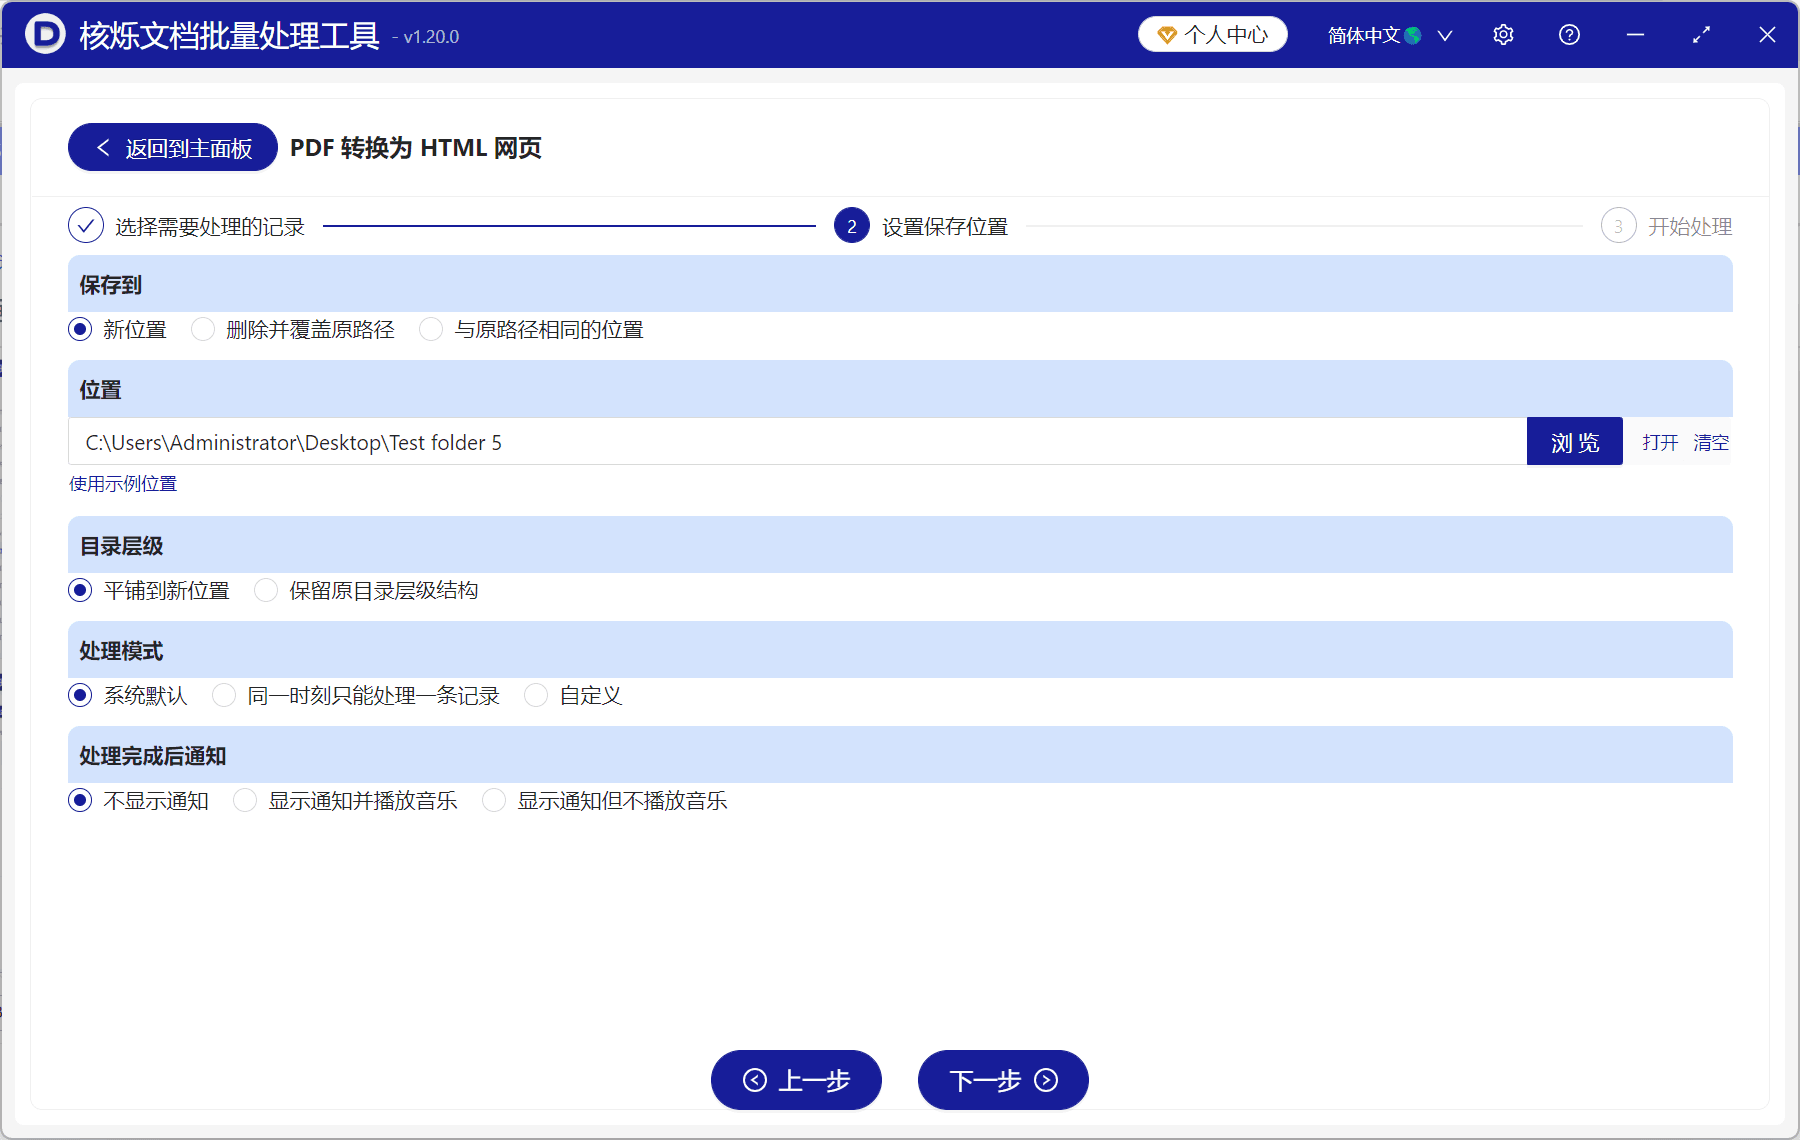Click the 浏览 browse button
This screenshot has width=1800, height=1140.
[1574, 441]
